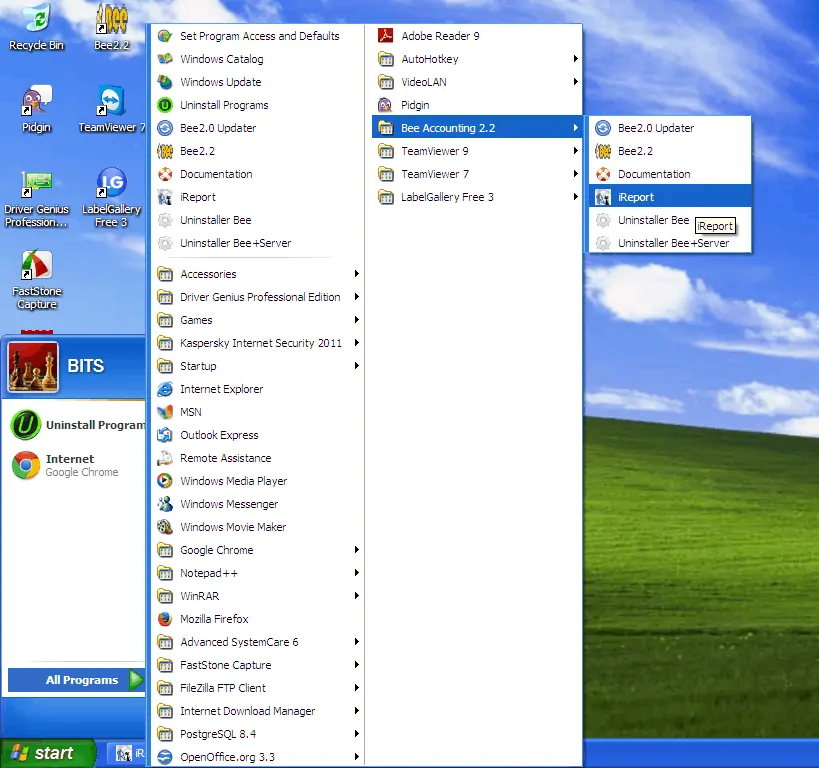Select Uninstaller Bee in Bee Accounting 2.2 submenu
The image size is (819, 768).
coord(670,219)
